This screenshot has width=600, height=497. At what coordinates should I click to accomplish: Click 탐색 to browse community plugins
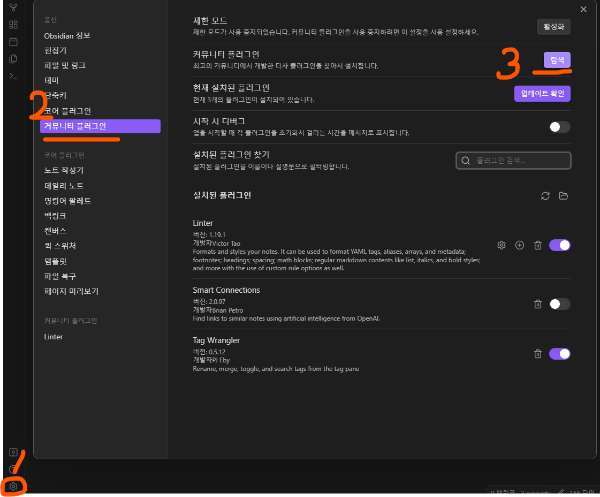(x=557, y=60)
